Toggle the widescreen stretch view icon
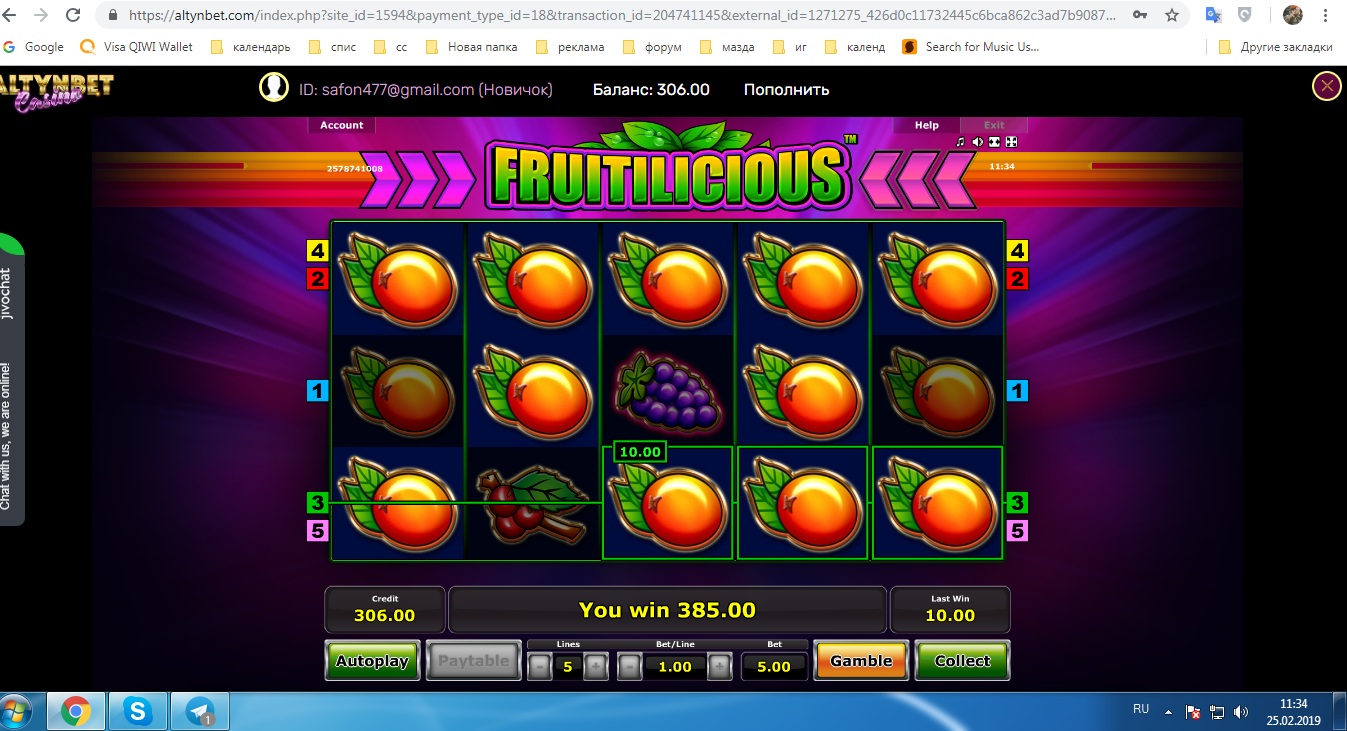Screen dimensions: 1347x731 [994, 142]
